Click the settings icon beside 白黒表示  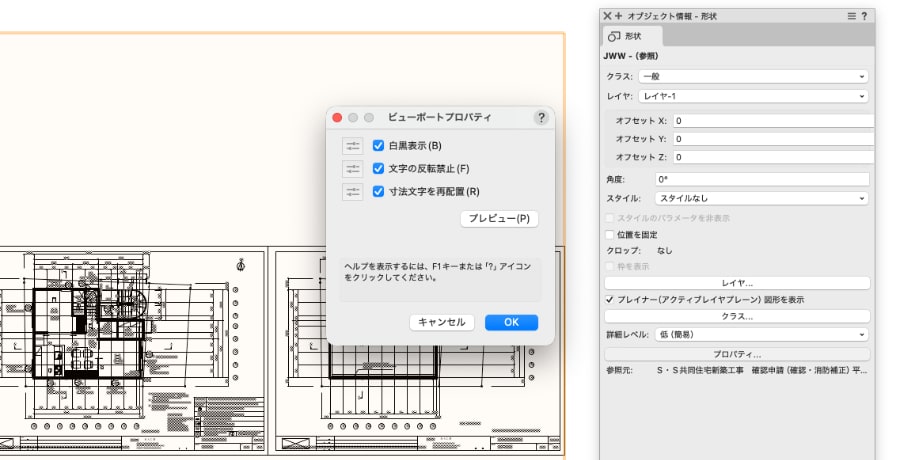tap(352, 146)
